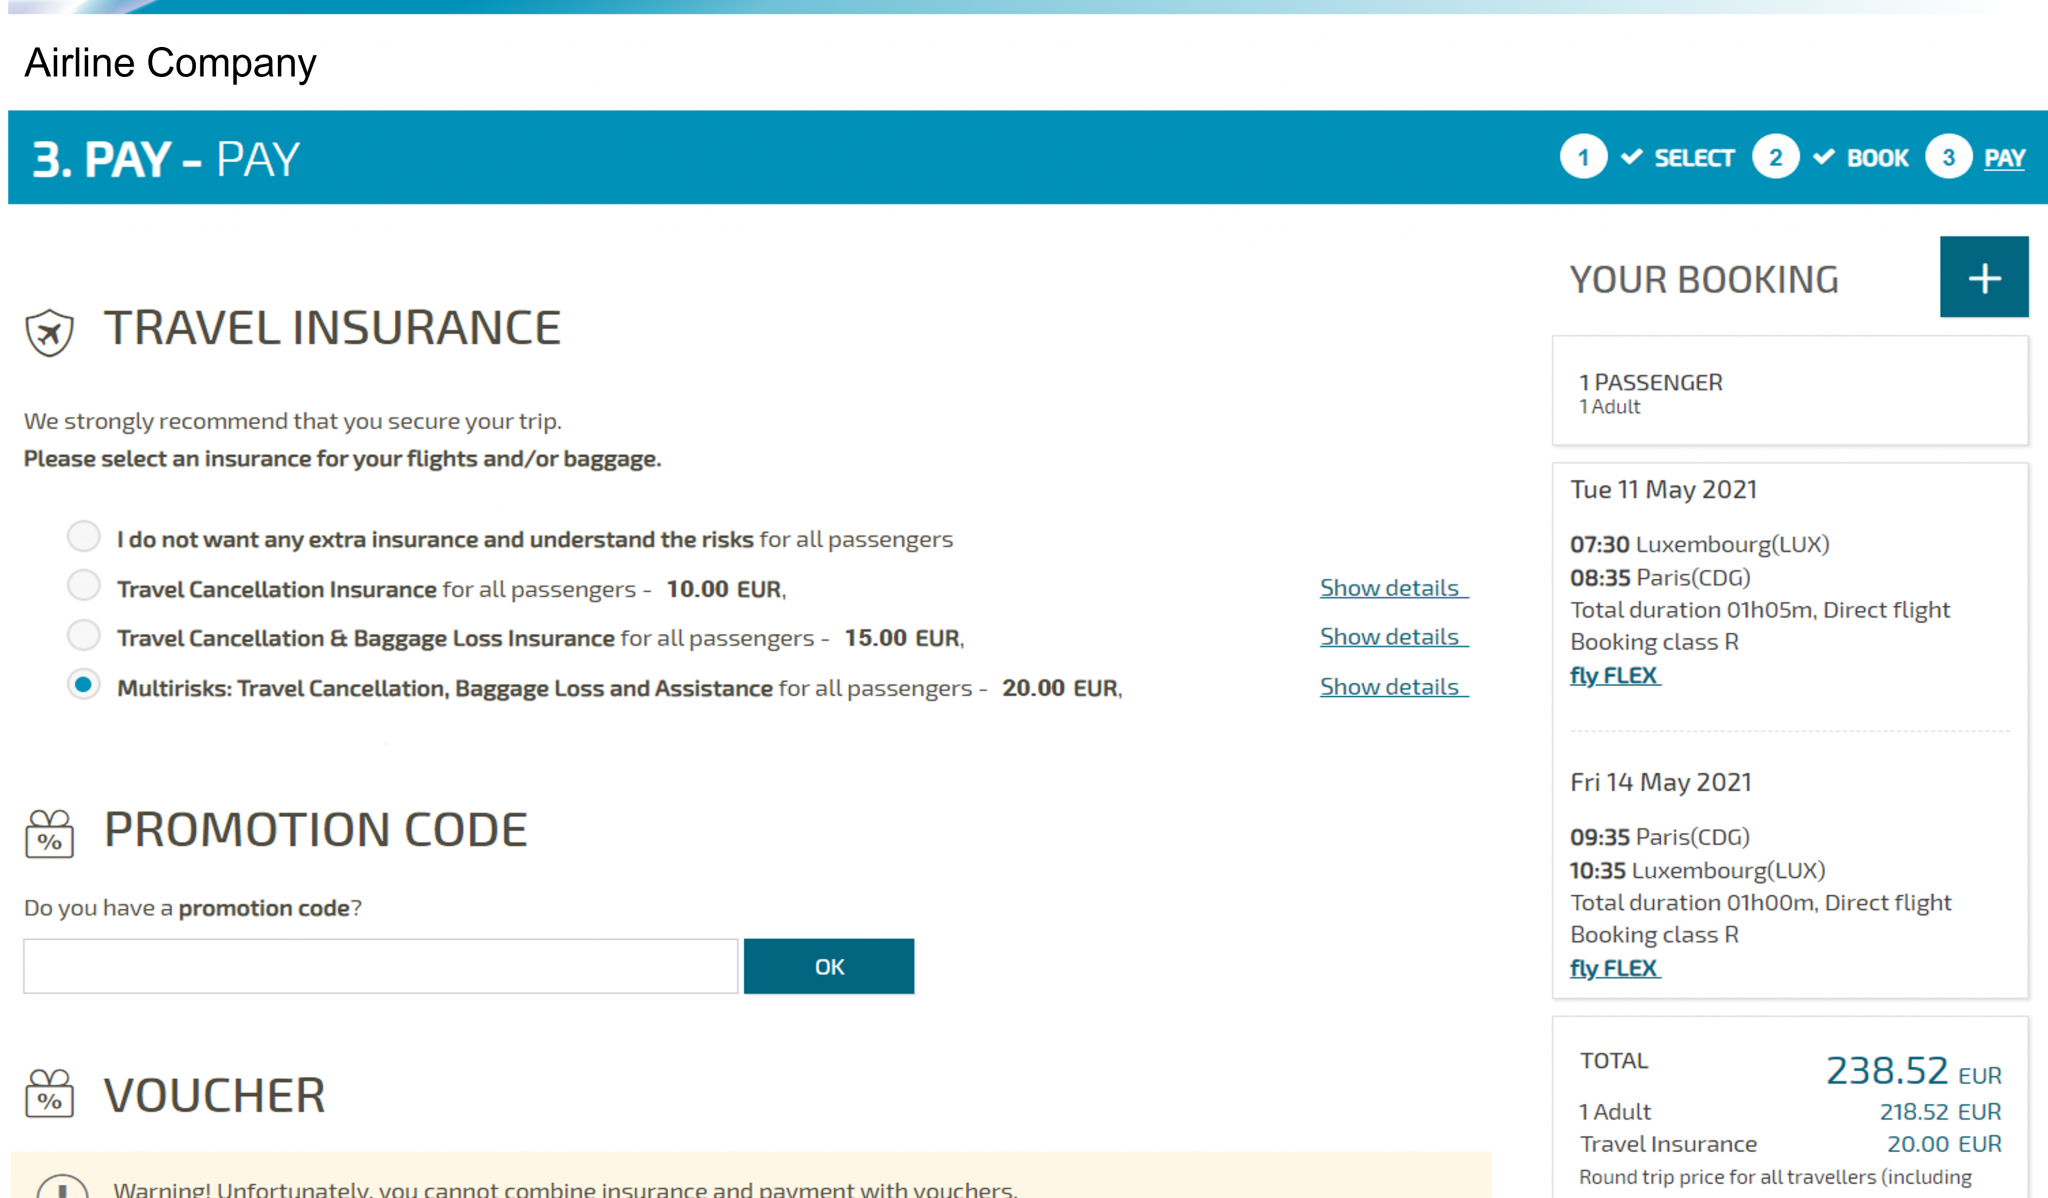Click the warning exclamation icon

tap(62, 1188)
